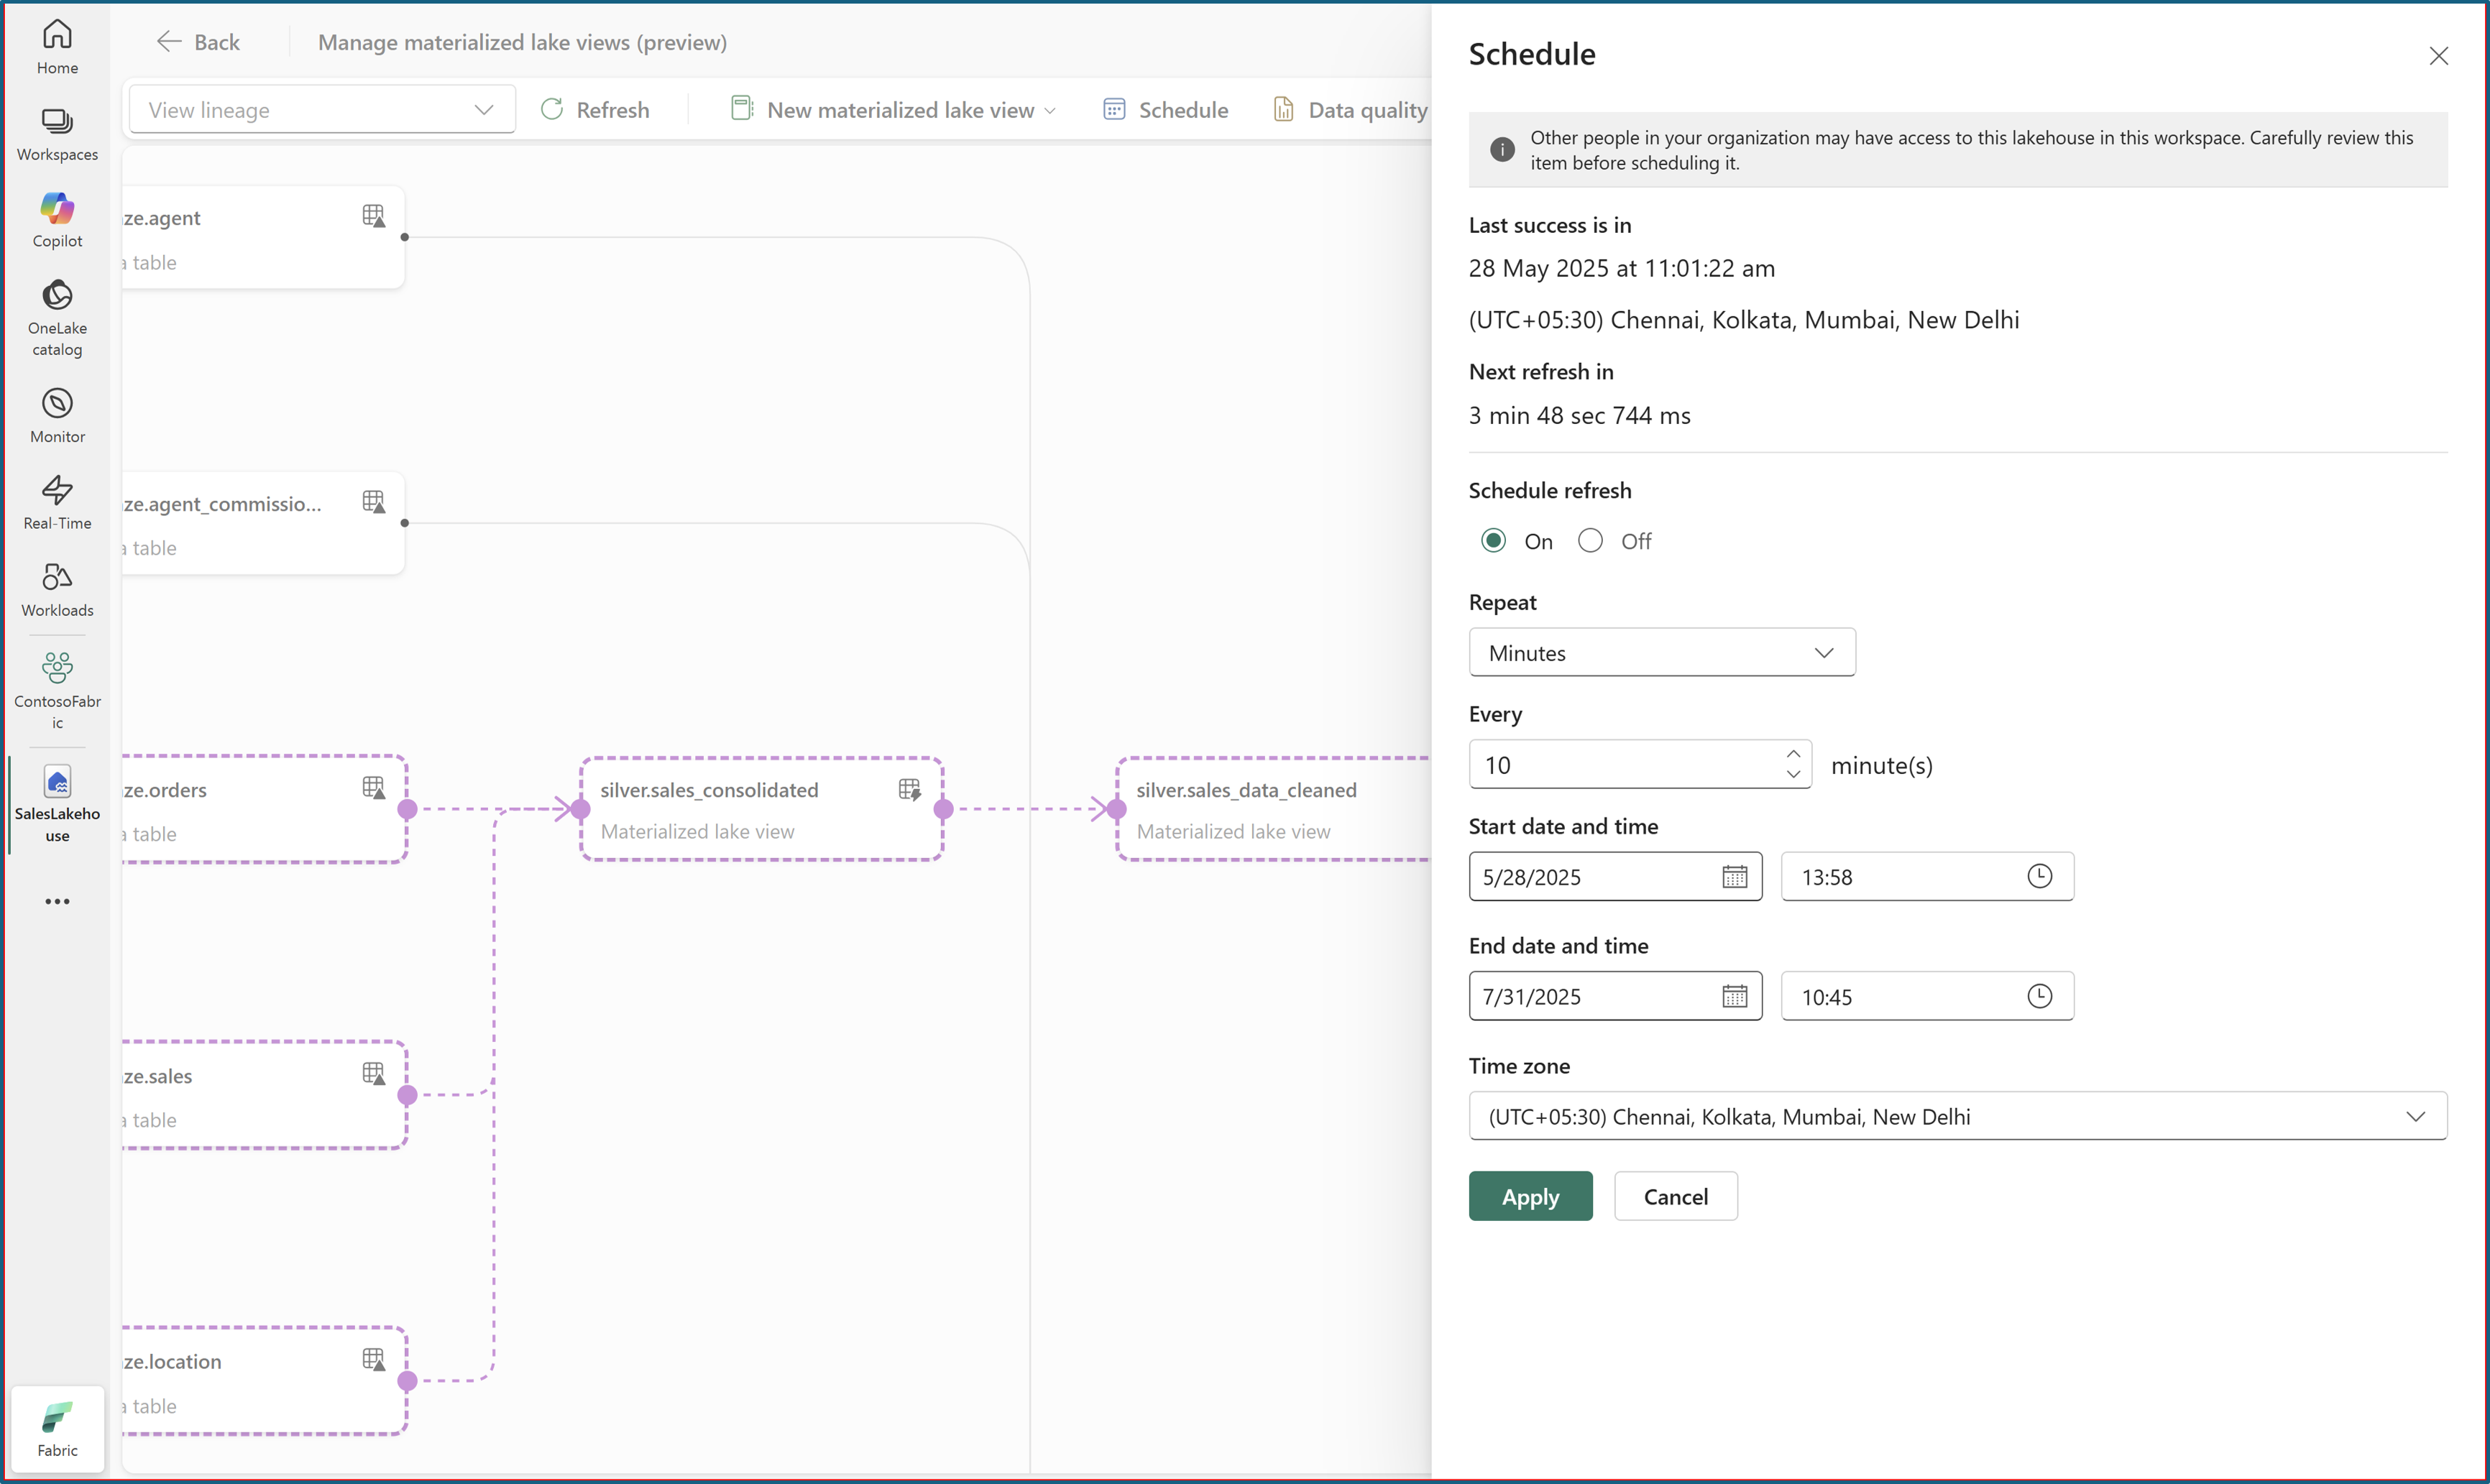Select the On radio button
2490x1484 pixels.
tap(1493, 541)
